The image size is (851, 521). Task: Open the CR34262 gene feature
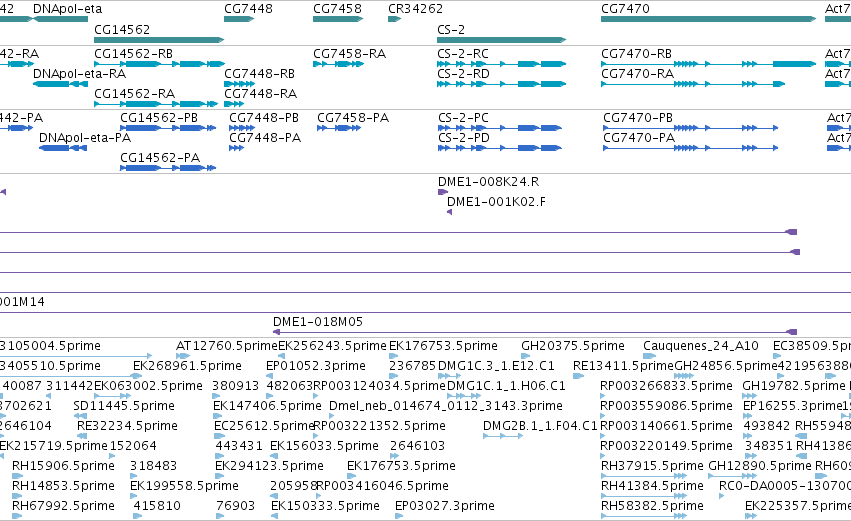[x=394, y=20]
